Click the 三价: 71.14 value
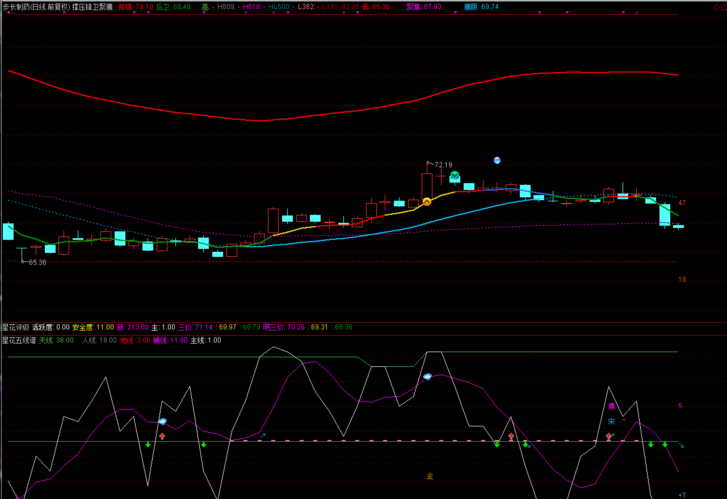Screen dimensions: 727x499 click(x=196, y=327)
